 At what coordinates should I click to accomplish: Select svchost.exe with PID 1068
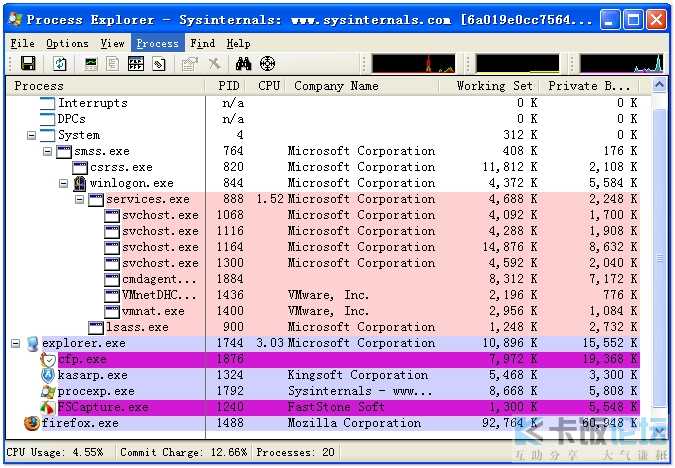click(x=323, y=215)
